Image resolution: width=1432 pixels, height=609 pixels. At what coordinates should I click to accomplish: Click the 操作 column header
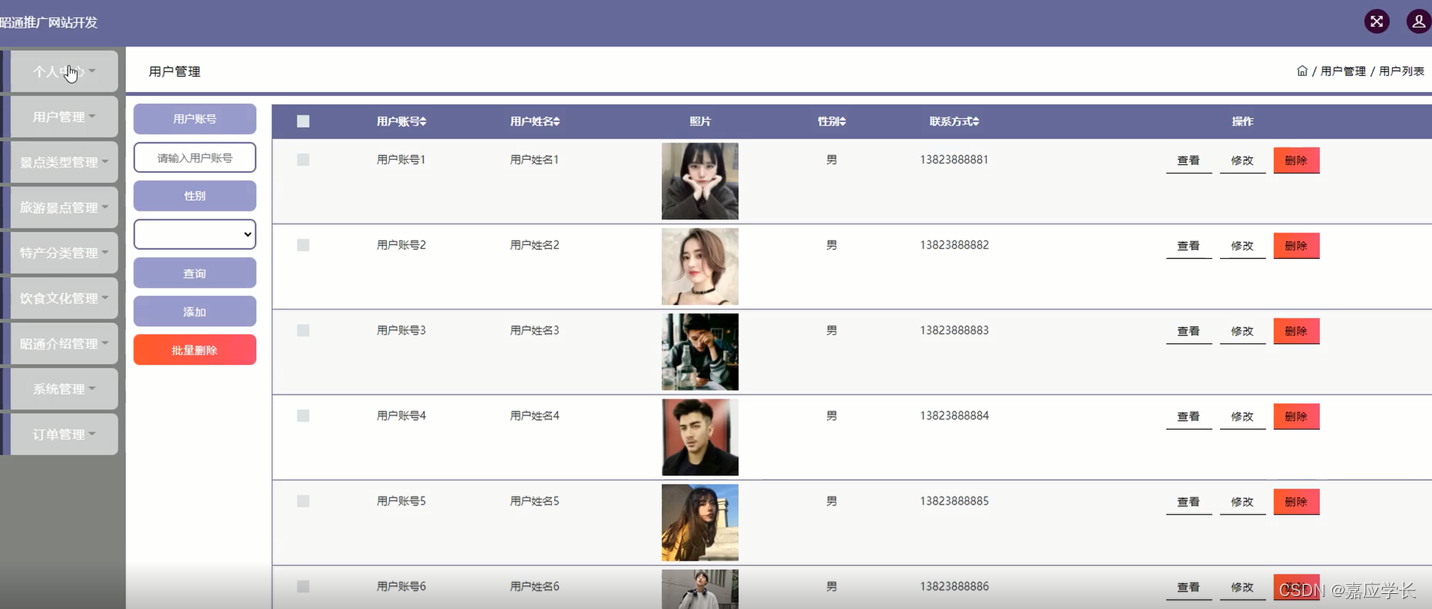[x=1242, y=122]
